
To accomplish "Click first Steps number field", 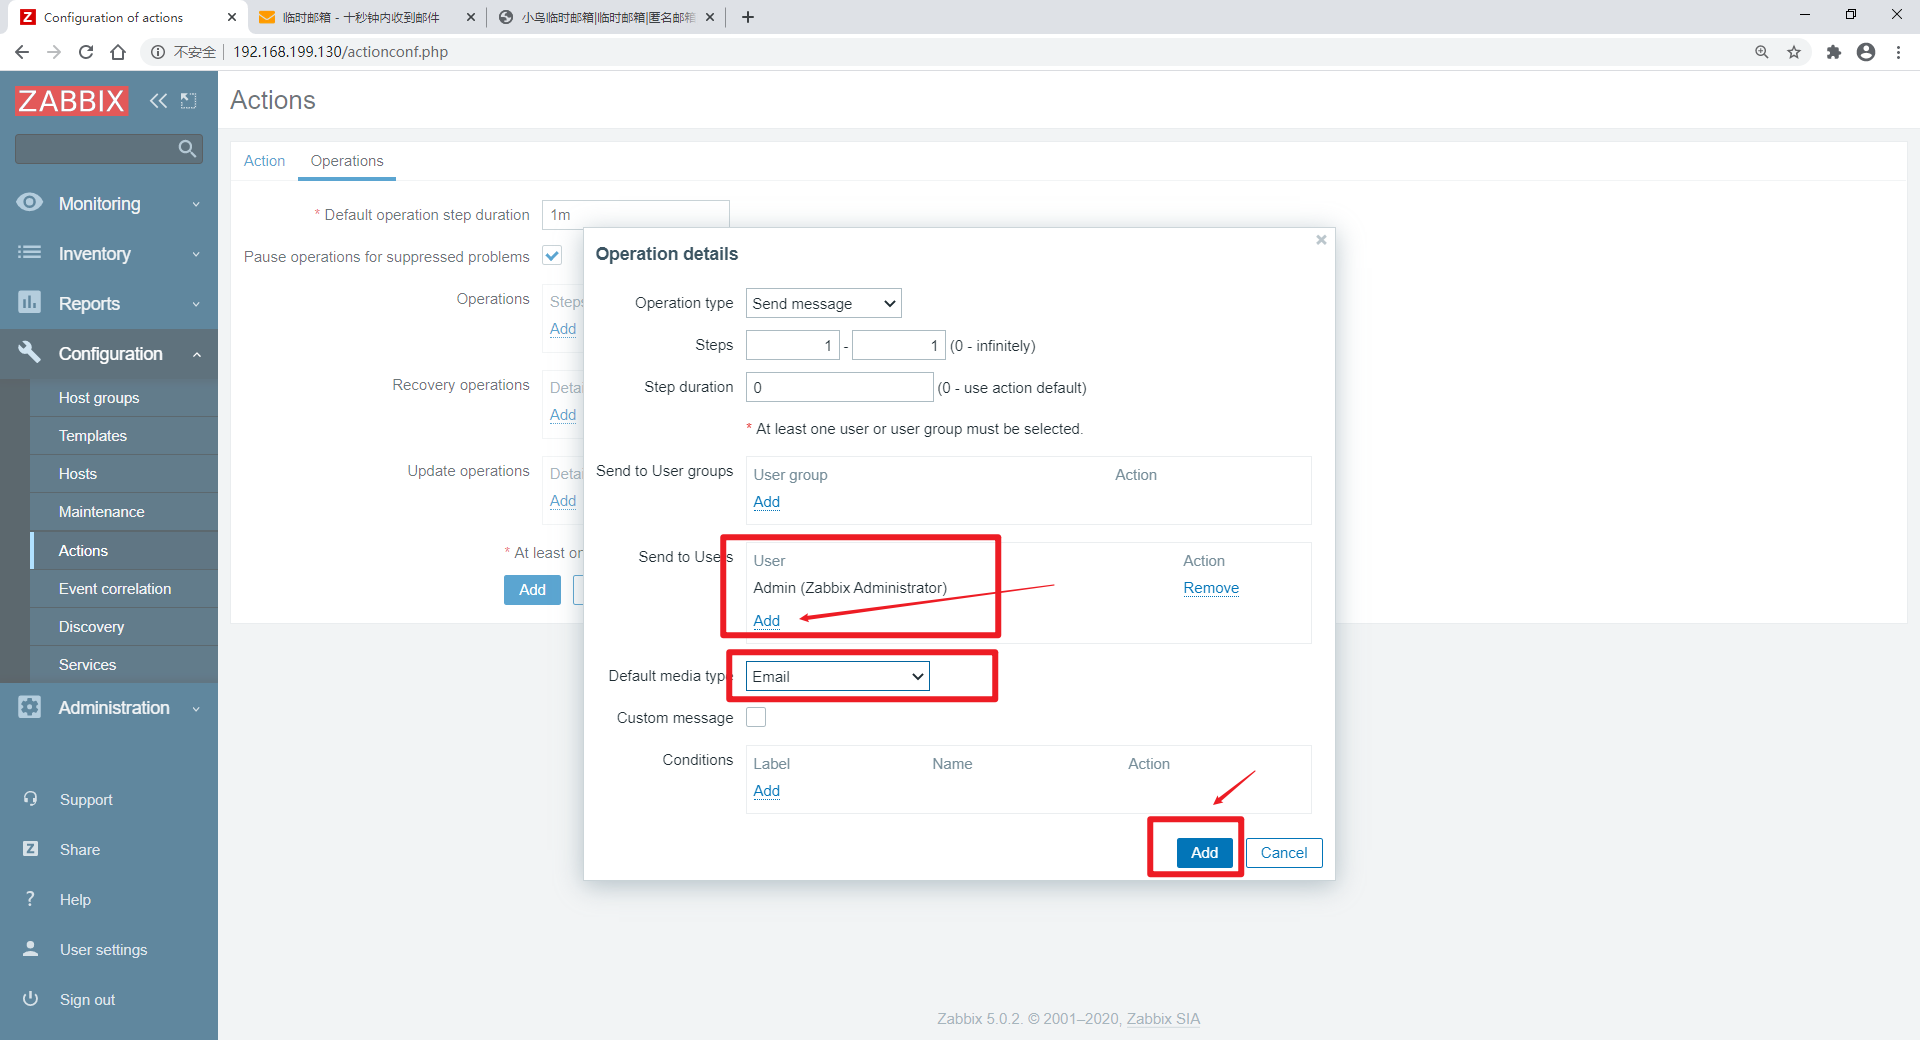I will point(792,345).
